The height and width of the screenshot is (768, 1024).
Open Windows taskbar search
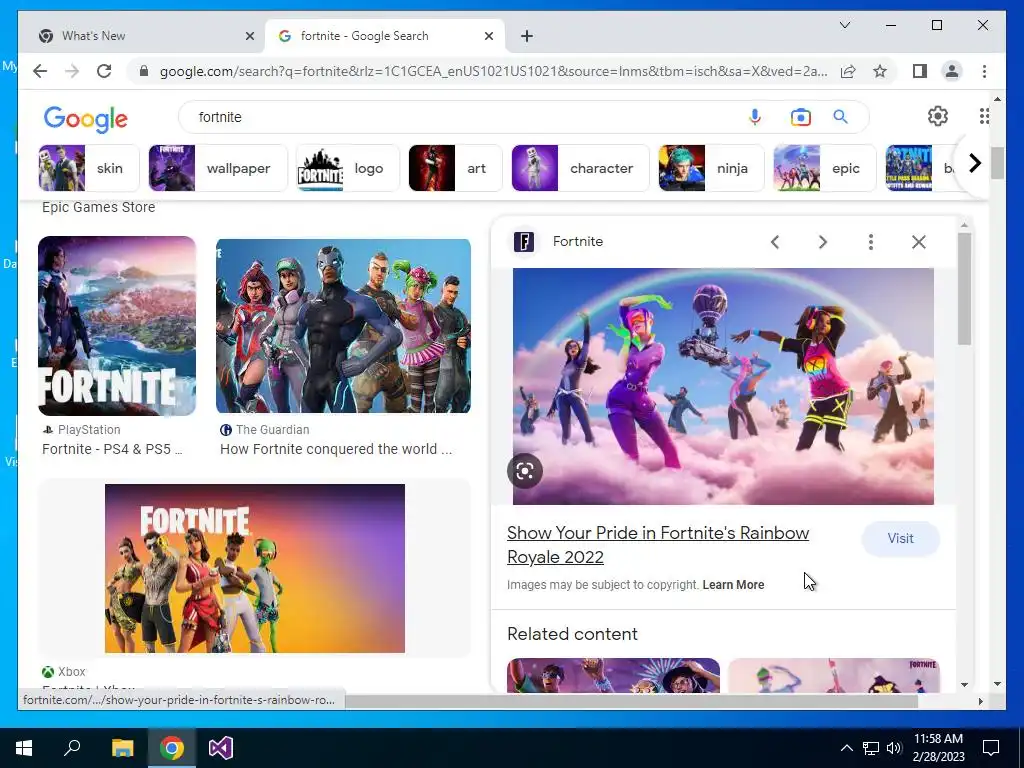pos(72,748)
